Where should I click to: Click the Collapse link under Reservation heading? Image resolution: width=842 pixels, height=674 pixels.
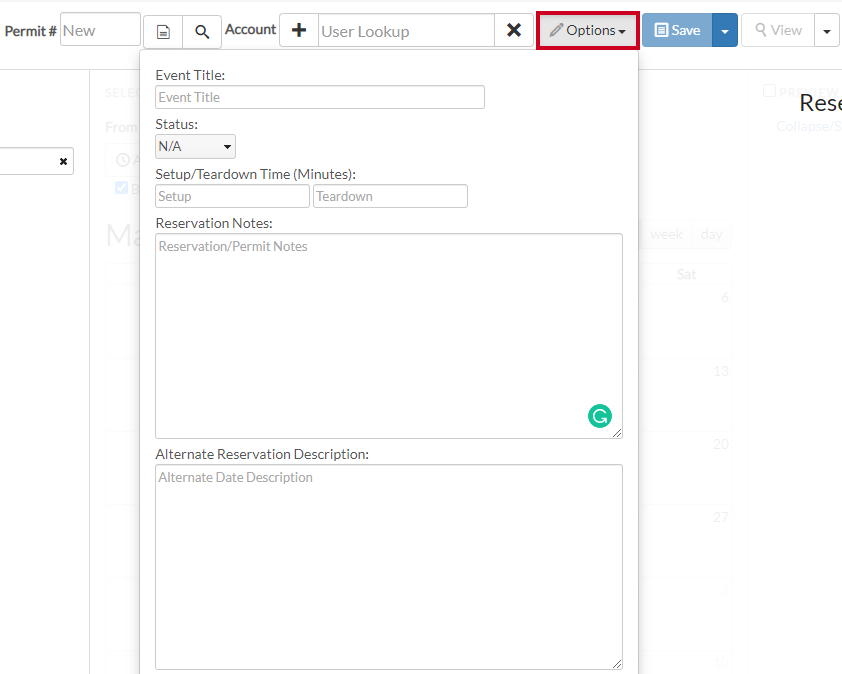point(809,126)
